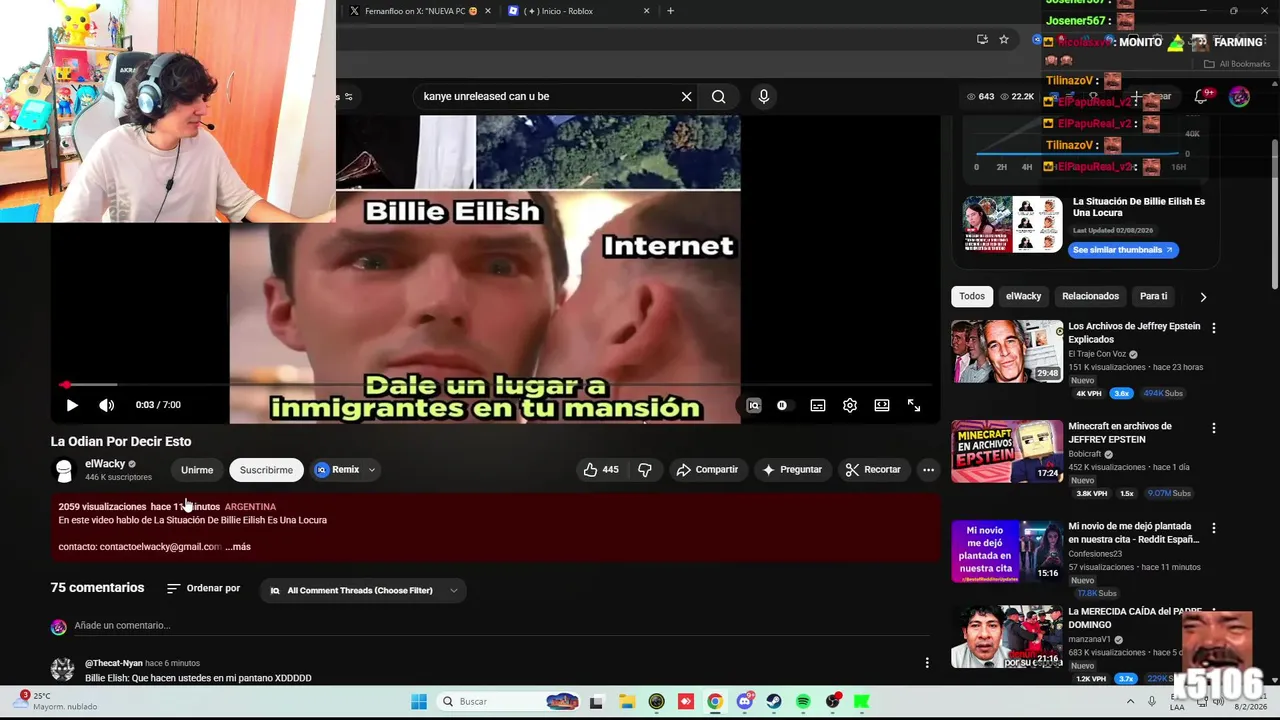Open more actions ellipsis below the video
The height and width of the screenshot is (720, 1280).
[928, 470]
